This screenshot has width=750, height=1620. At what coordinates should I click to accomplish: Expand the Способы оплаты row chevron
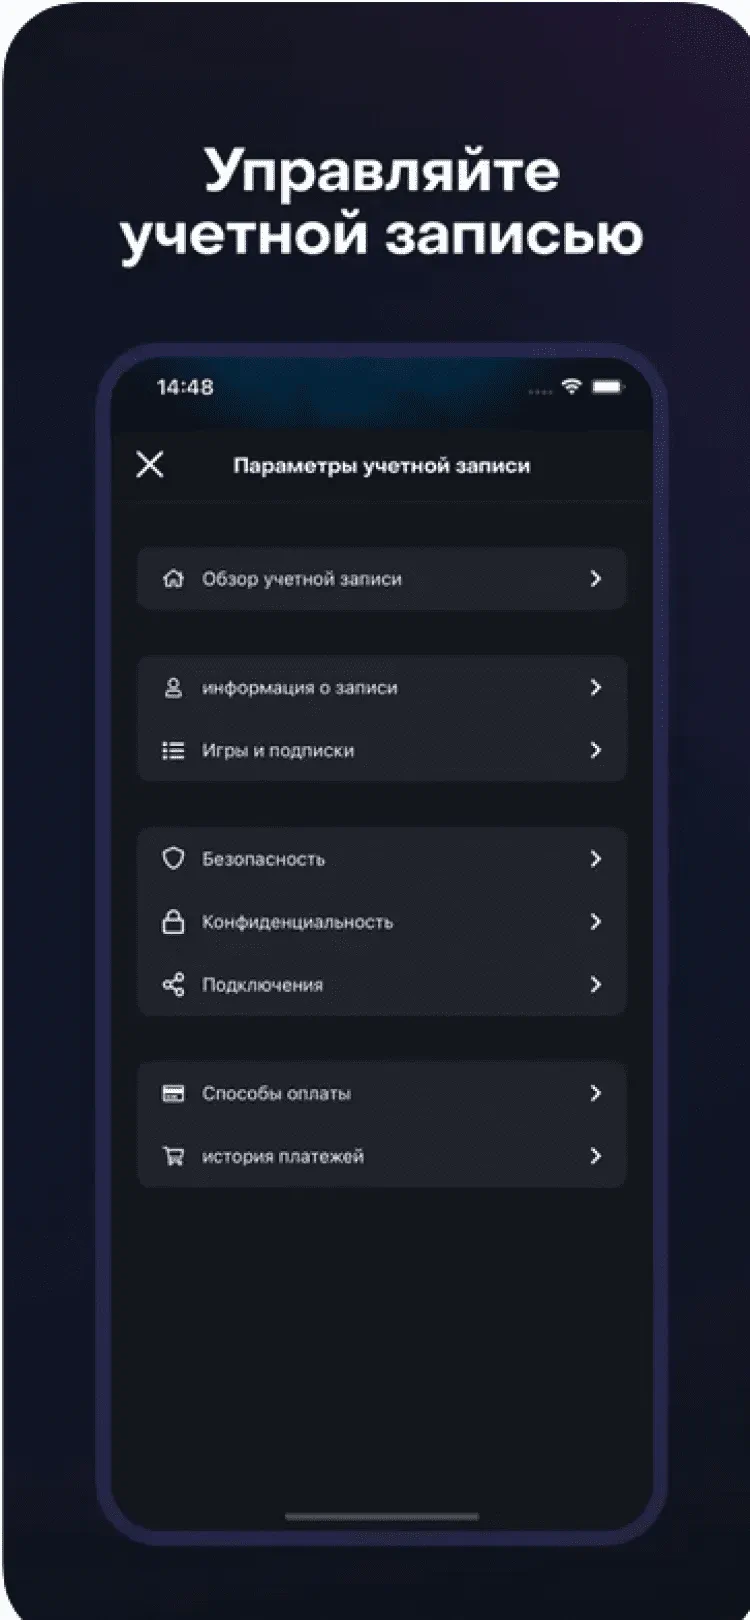click(x=596, y=1093)
